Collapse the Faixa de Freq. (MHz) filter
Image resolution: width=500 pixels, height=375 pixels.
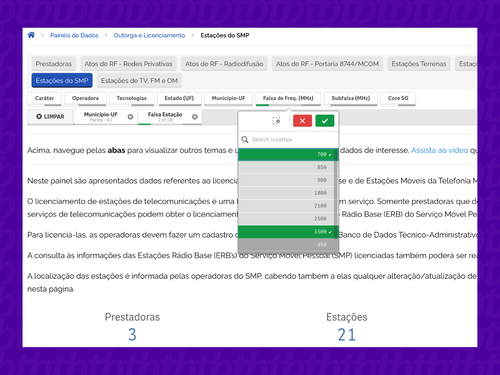288,99
